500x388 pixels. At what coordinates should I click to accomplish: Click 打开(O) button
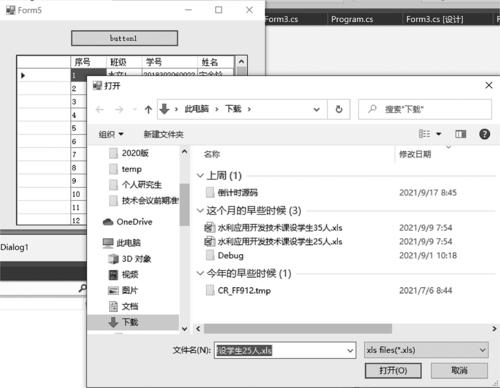(393, 370)
